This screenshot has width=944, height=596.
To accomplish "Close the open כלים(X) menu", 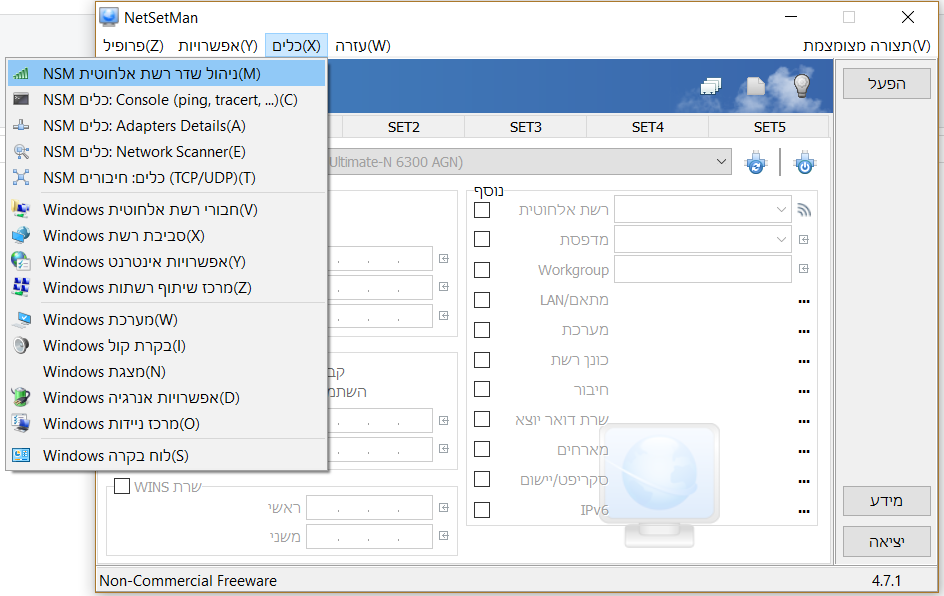I will (x=296, y=46).
